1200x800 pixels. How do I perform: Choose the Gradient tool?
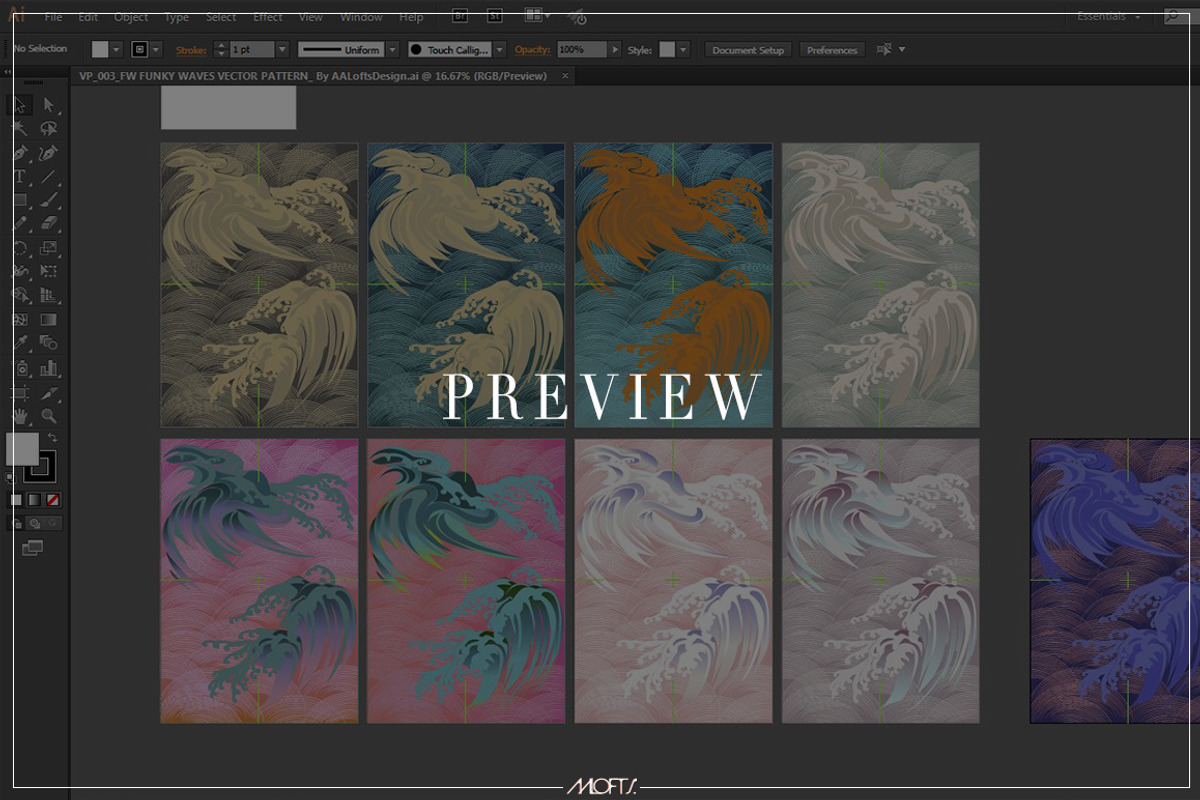(48, 320)
